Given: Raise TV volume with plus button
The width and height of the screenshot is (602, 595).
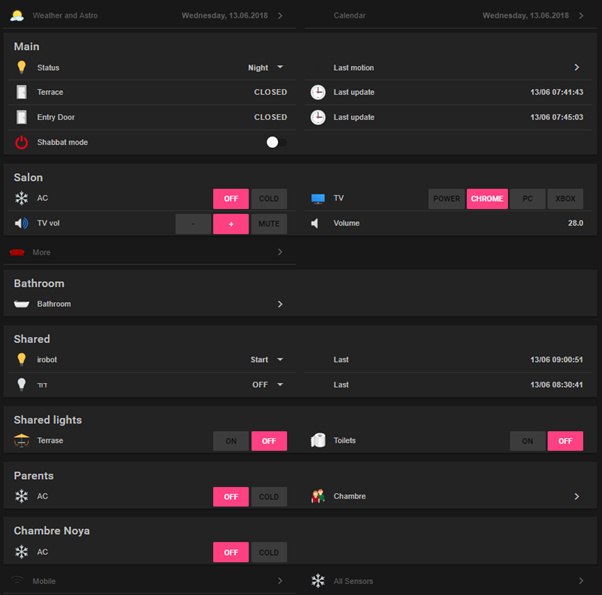Looking at the screenshot, I should click(231, 224).
